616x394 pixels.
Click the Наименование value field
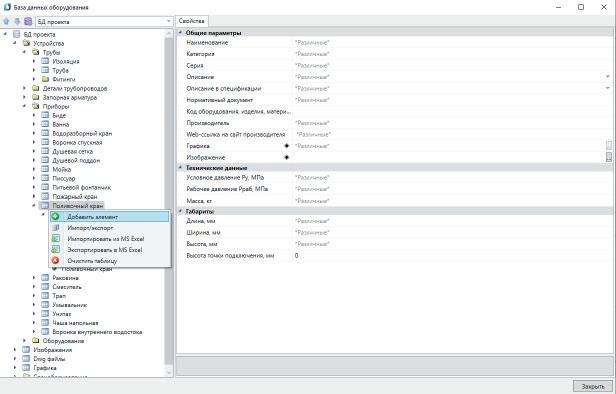[452, 42]
